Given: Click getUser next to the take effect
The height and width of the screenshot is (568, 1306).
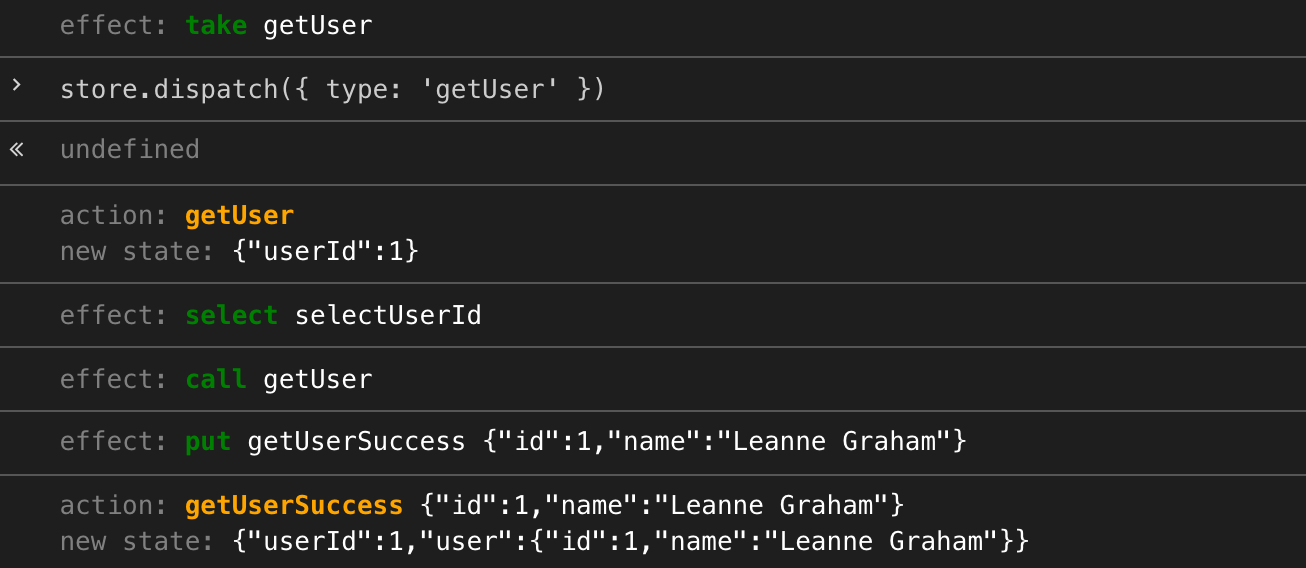Looking at the screenshot, I should (x=317, y=25).
